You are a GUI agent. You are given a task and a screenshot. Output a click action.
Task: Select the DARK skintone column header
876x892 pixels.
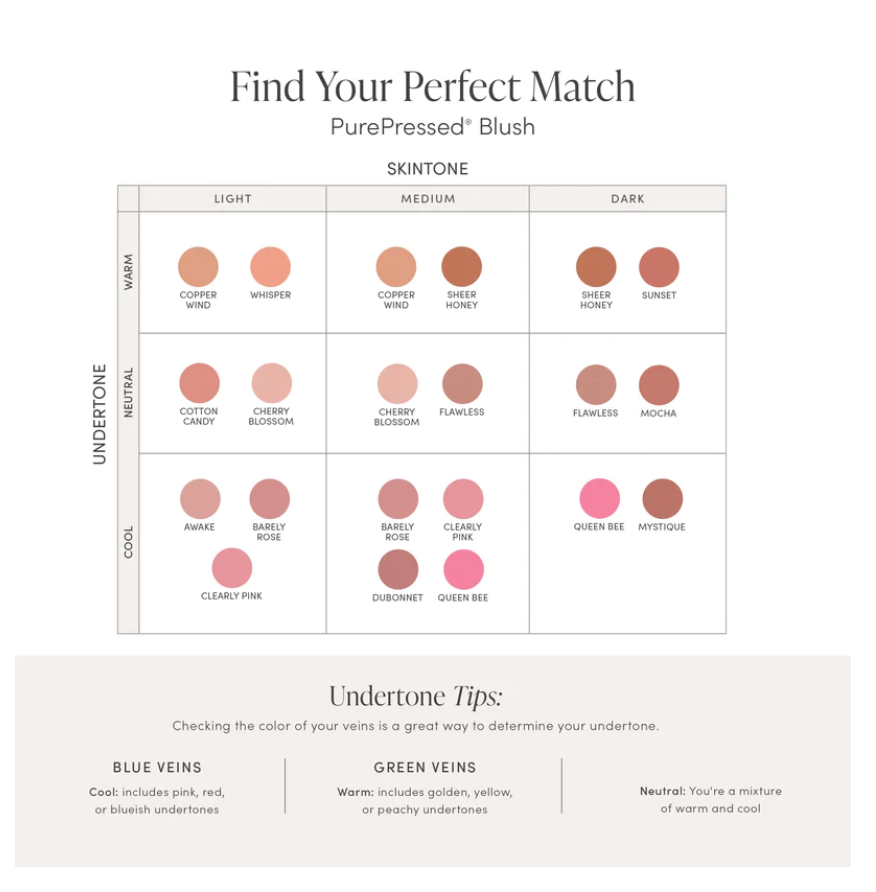(x=628, y=199)
